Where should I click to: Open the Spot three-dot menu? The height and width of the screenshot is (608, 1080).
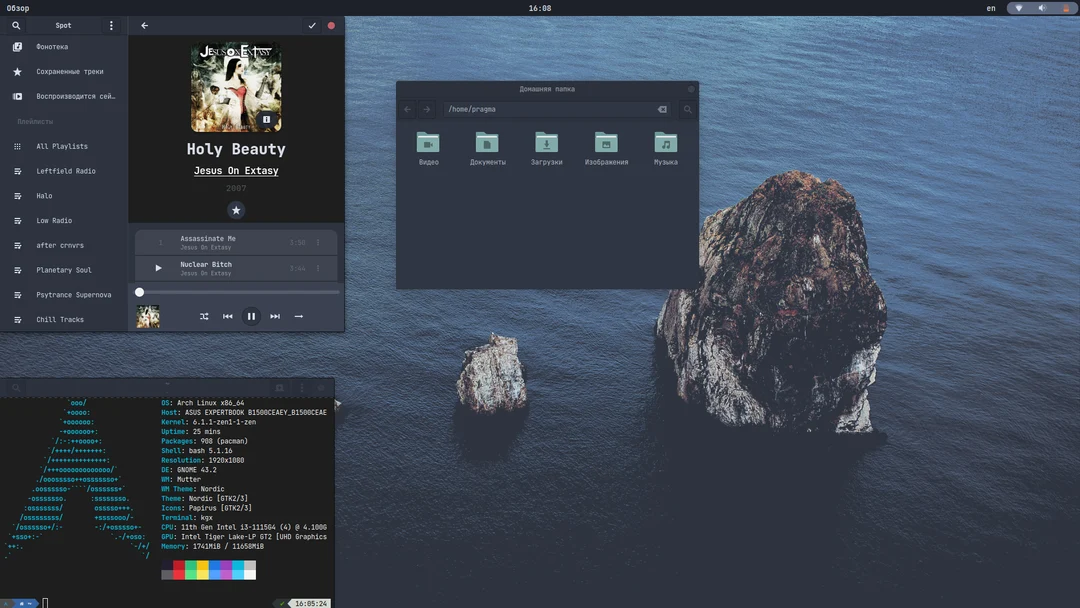(x=111, y=25)
